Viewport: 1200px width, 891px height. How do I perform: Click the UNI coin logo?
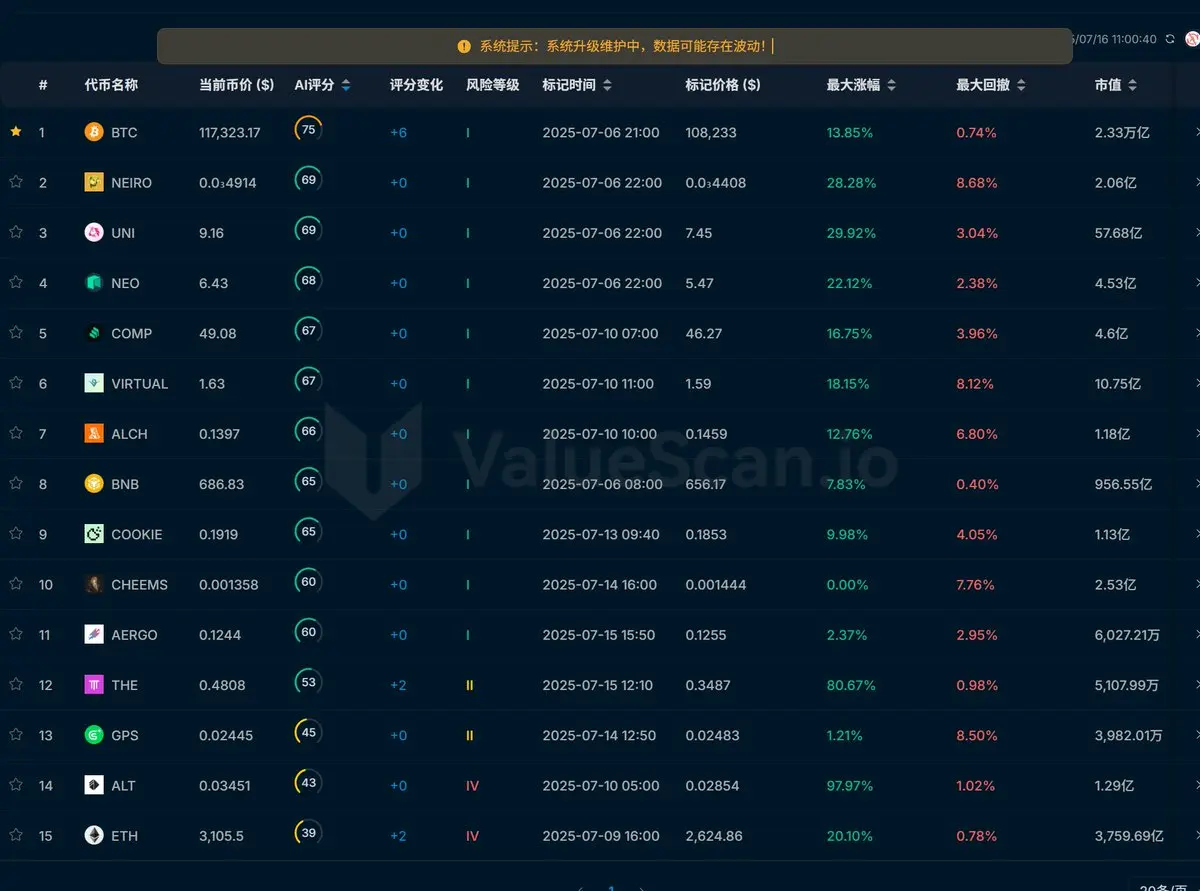point(94,232)
